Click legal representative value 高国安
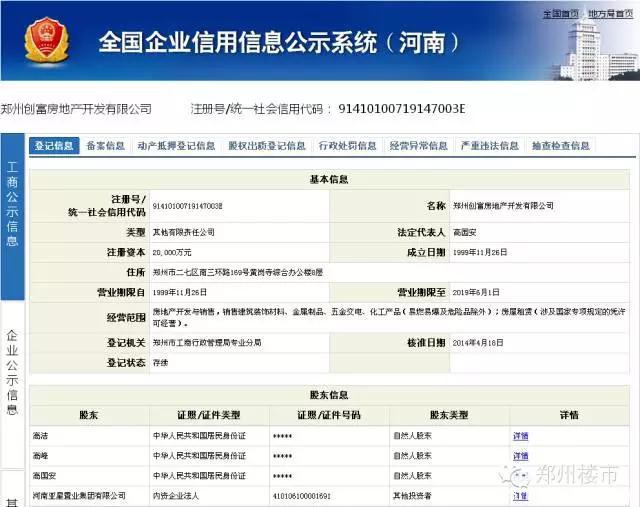 pos(464,233)
